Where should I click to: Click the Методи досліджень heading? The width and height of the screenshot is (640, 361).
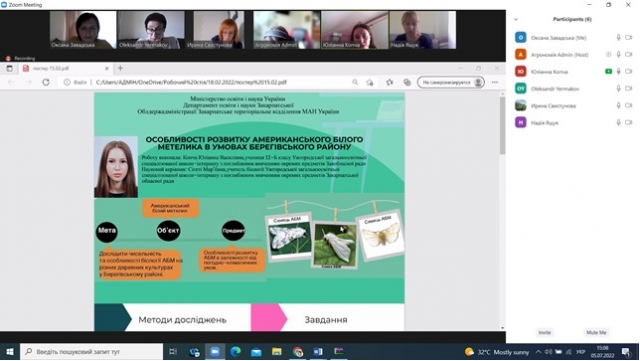[182, 320]
